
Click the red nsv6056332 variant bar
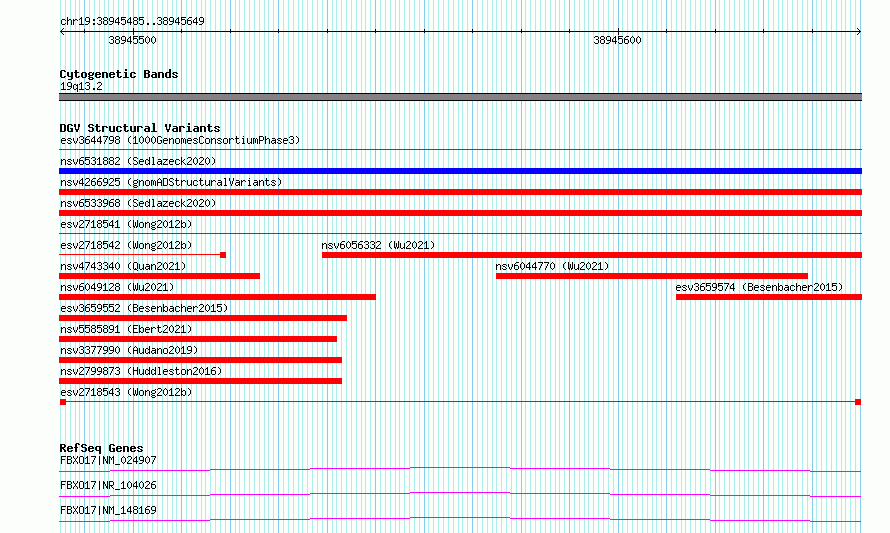tap(592, 255)
